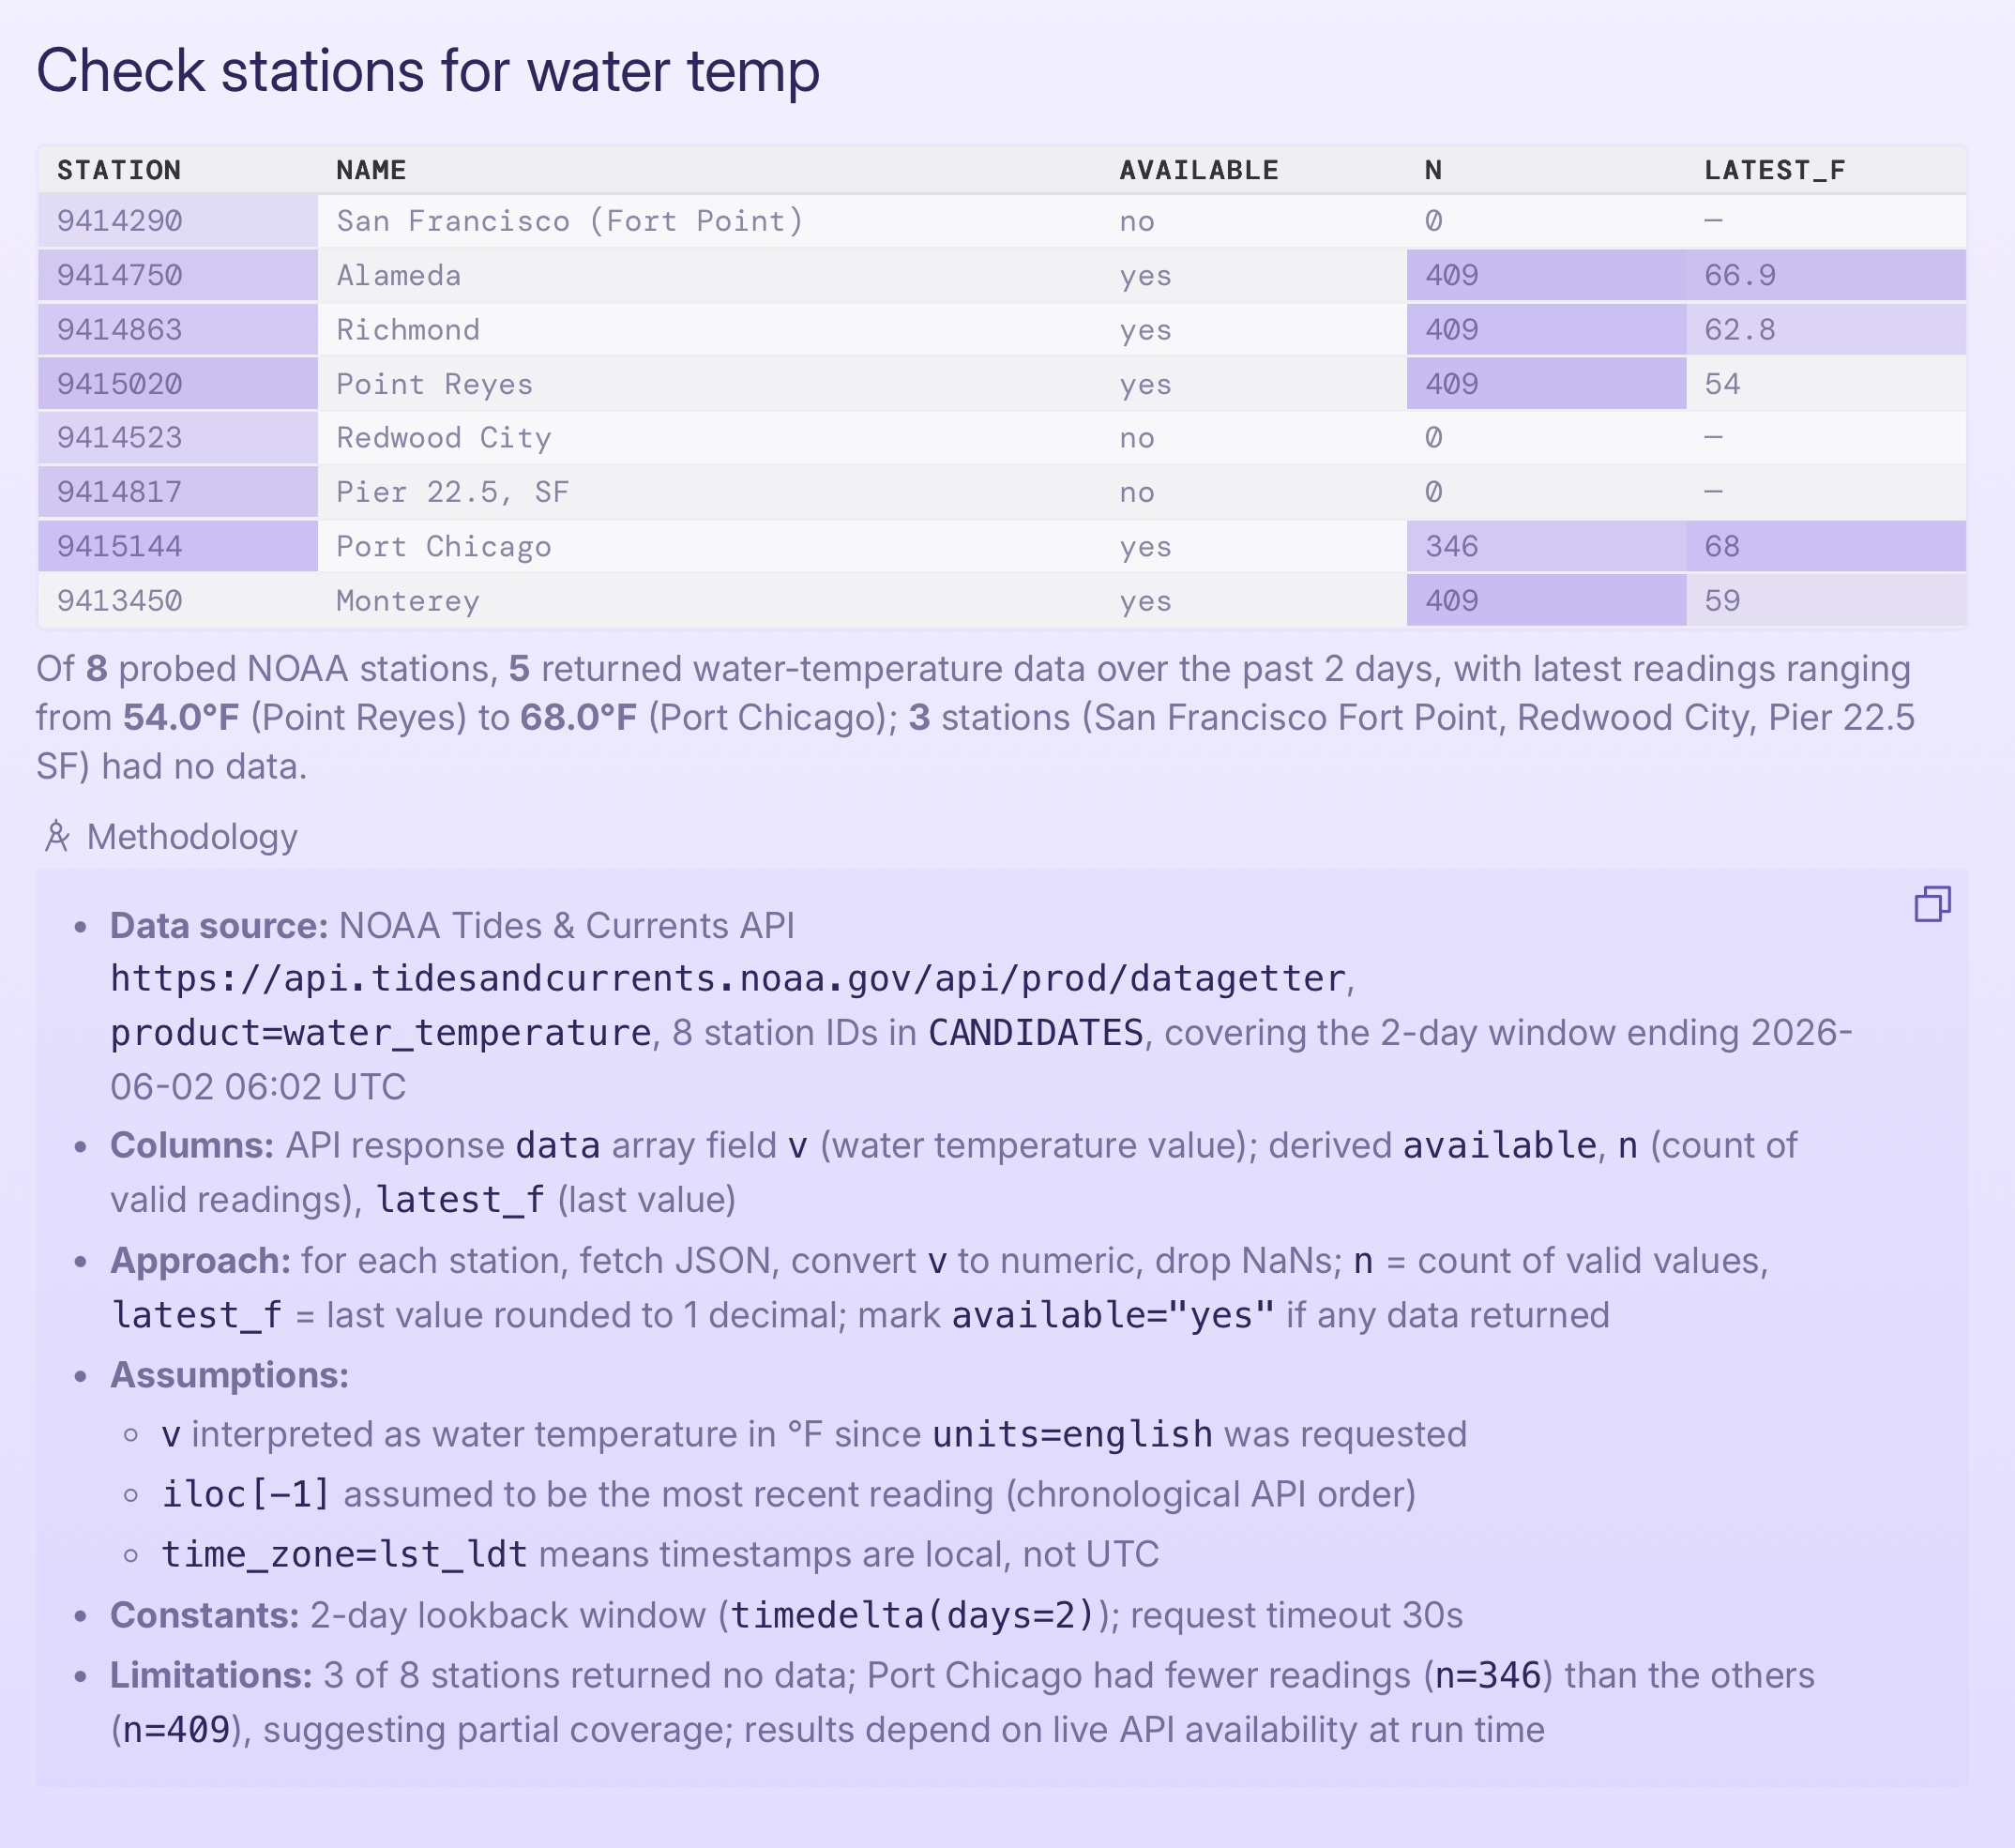Click the copy icon in methodology box
Viewport: 2015px width, 1848px height.
click(1932, 904)
